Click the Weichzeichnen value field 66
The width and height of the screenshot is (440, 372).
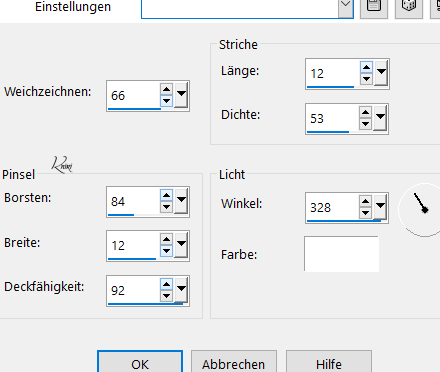pos(134,95)
